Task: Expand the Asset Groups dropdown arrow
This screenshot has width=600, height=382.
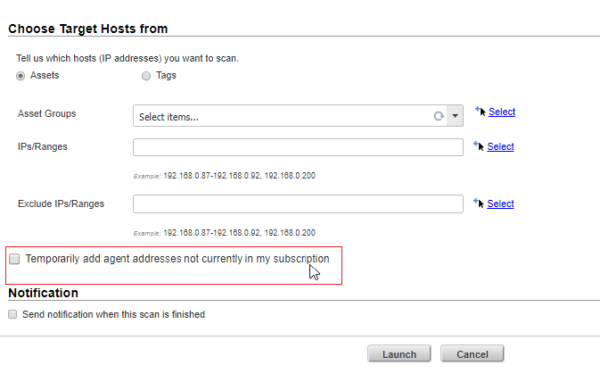Action: coord(455,116)
